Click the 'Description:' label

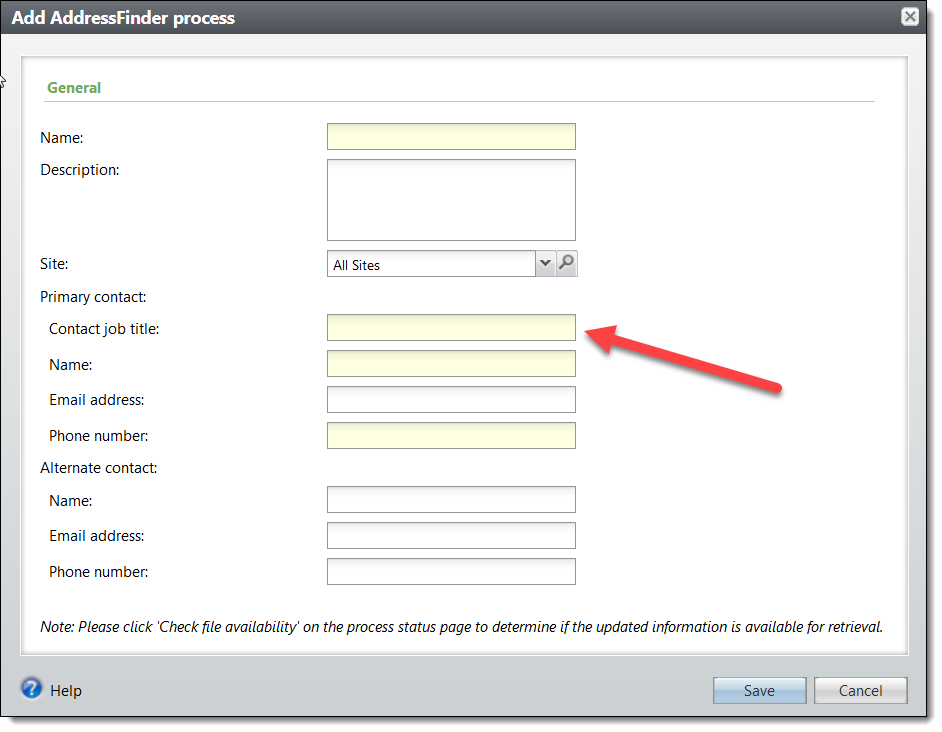80,170
